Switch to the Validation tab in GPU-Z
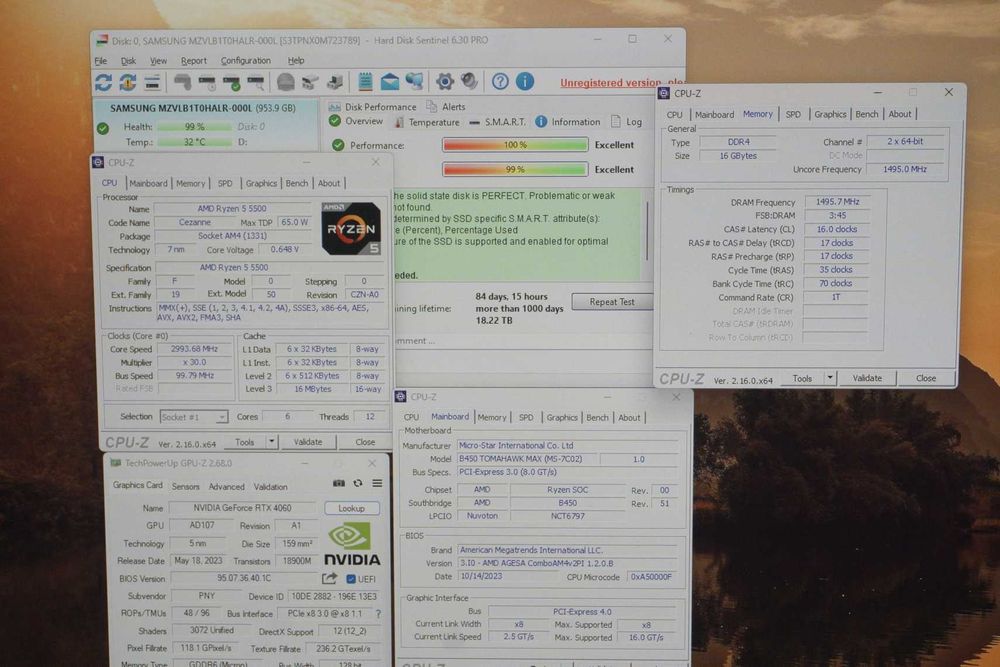 tap(270, 487)
